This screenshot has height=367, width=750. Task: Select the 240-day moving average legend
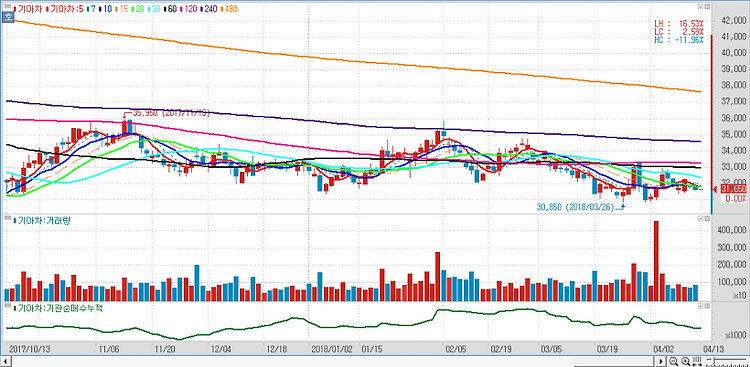pyautogui.click(x=209, y=9)
